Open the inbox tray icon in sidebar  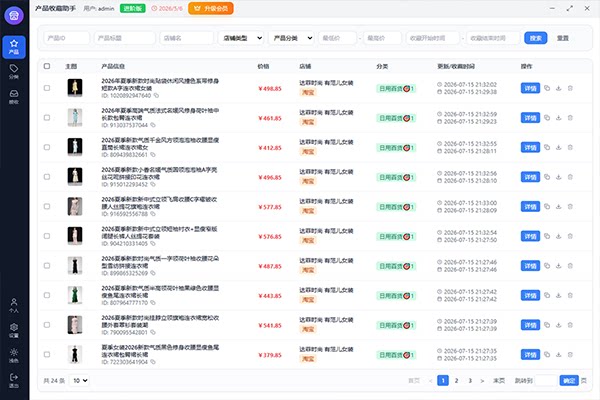pyautogui.click(x=14, y=96)
